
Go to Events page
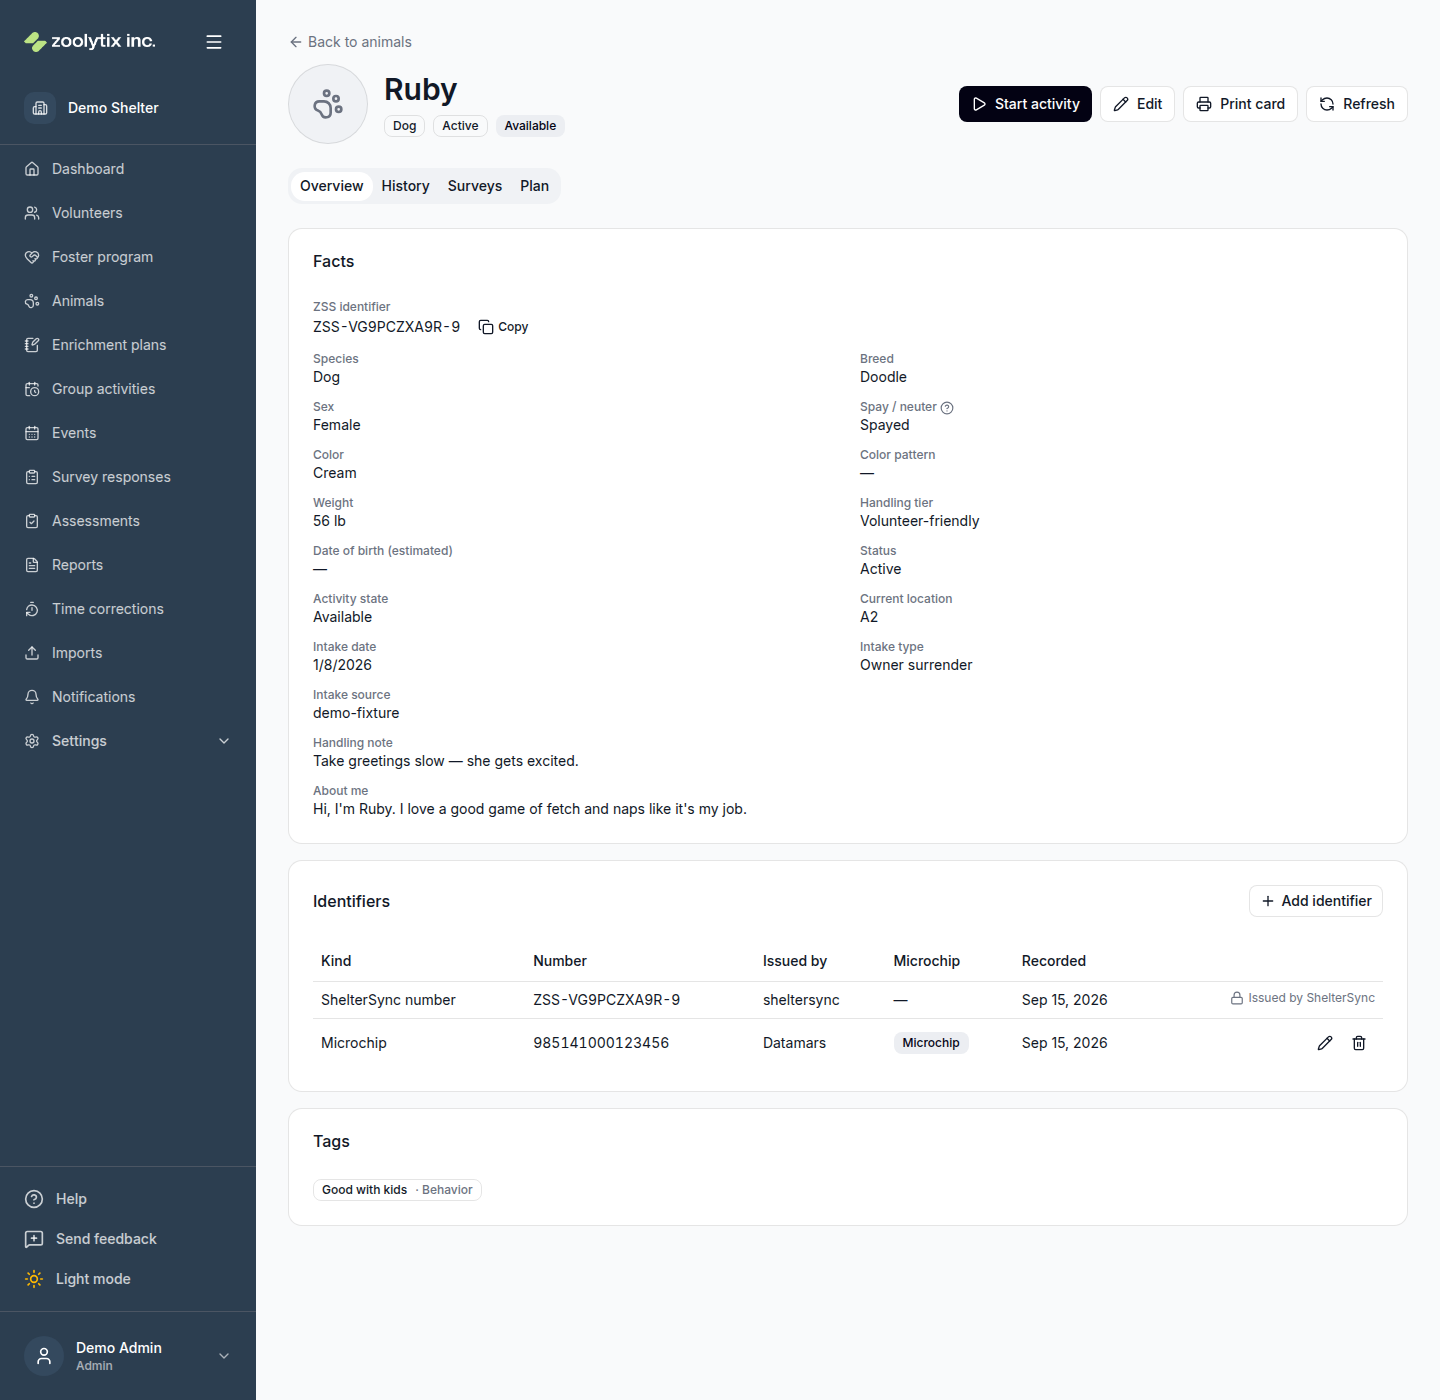coord(128,433)
